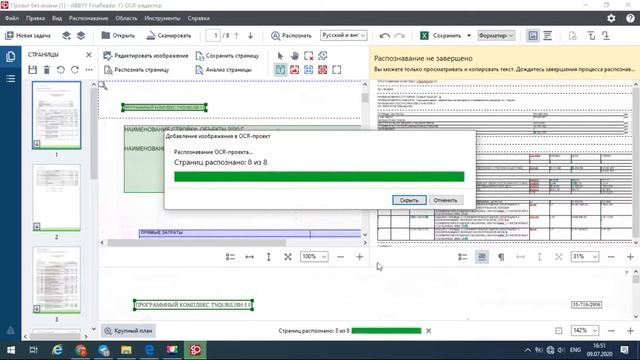Open more options ellipsis in pages panel

tap(89, 70)
